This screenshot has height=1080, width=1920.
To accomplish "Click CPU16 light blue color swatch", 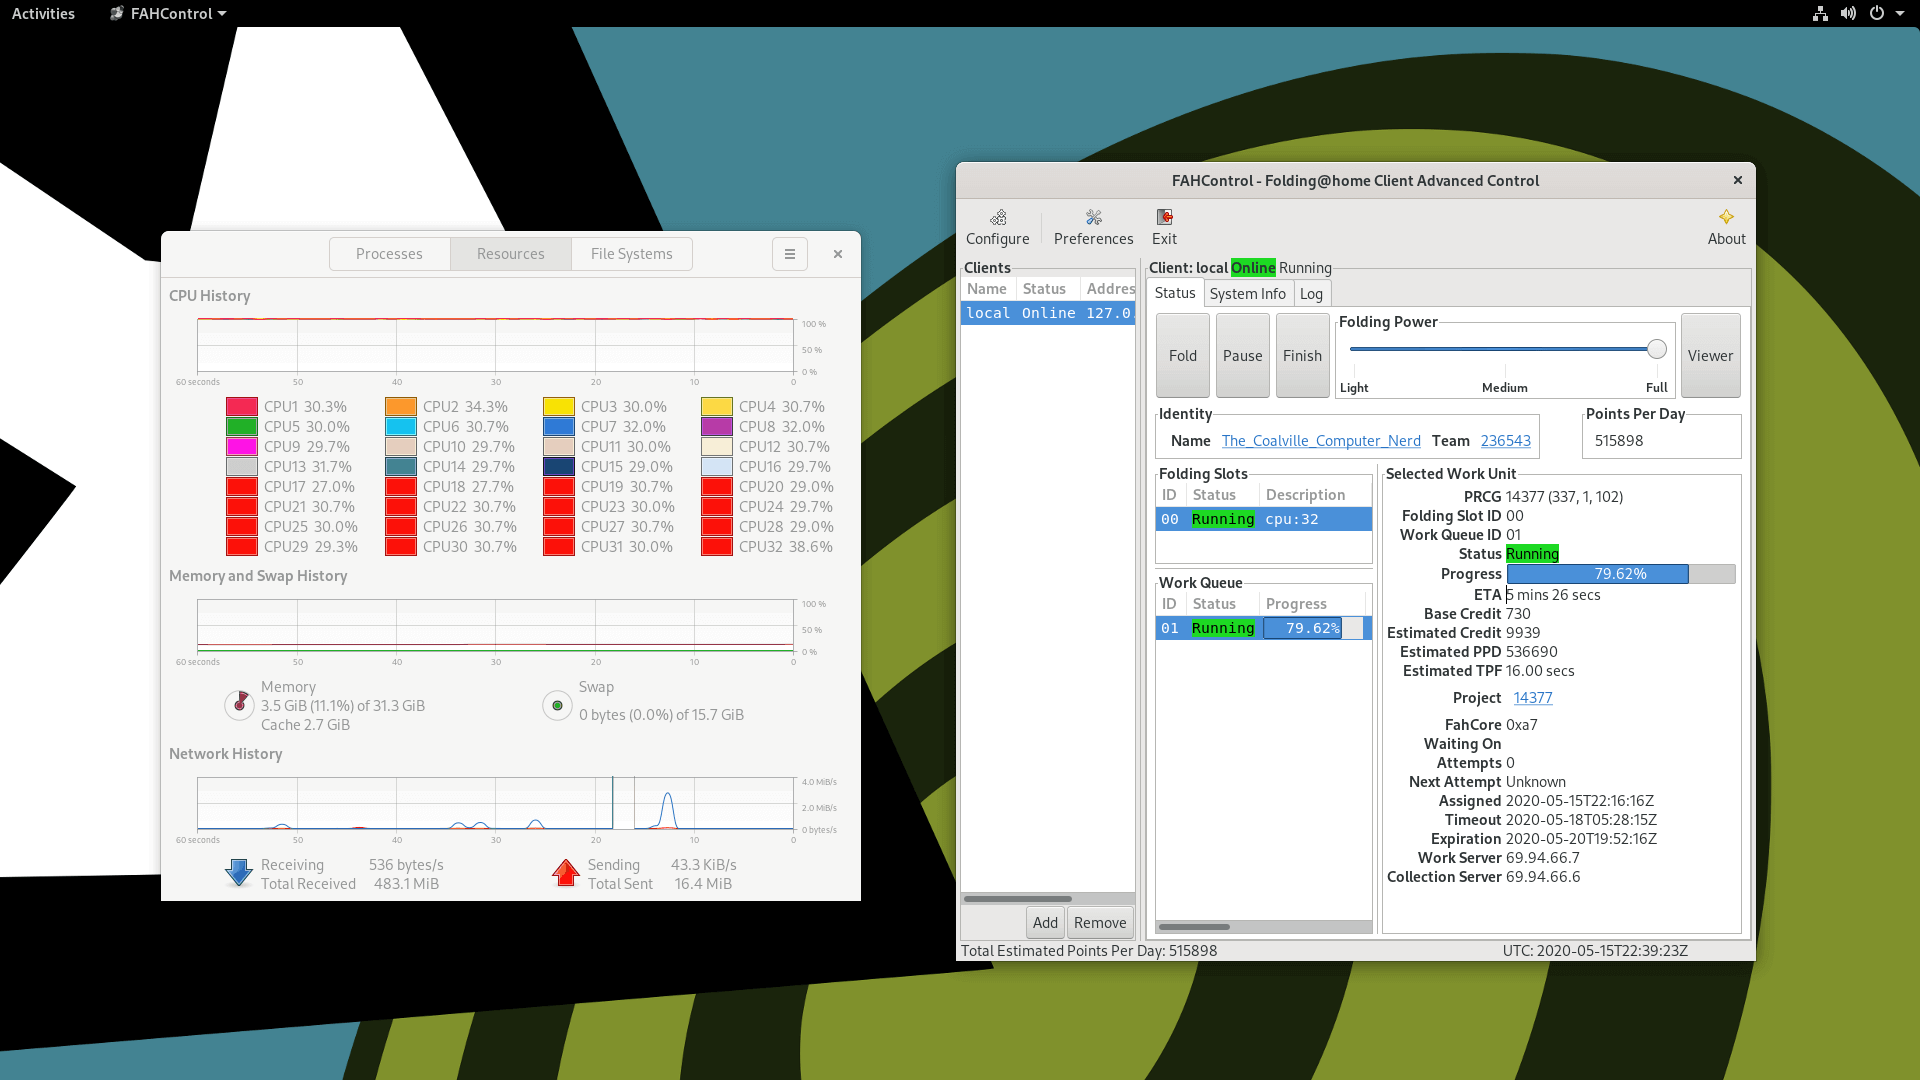I will coord(717,467).
